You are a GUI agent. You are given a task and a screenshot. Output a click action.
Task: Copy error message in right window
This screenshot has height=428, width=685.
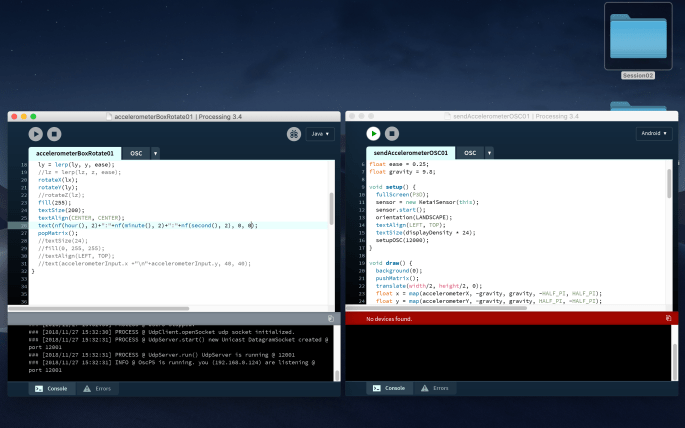click(x=668, y=318)
